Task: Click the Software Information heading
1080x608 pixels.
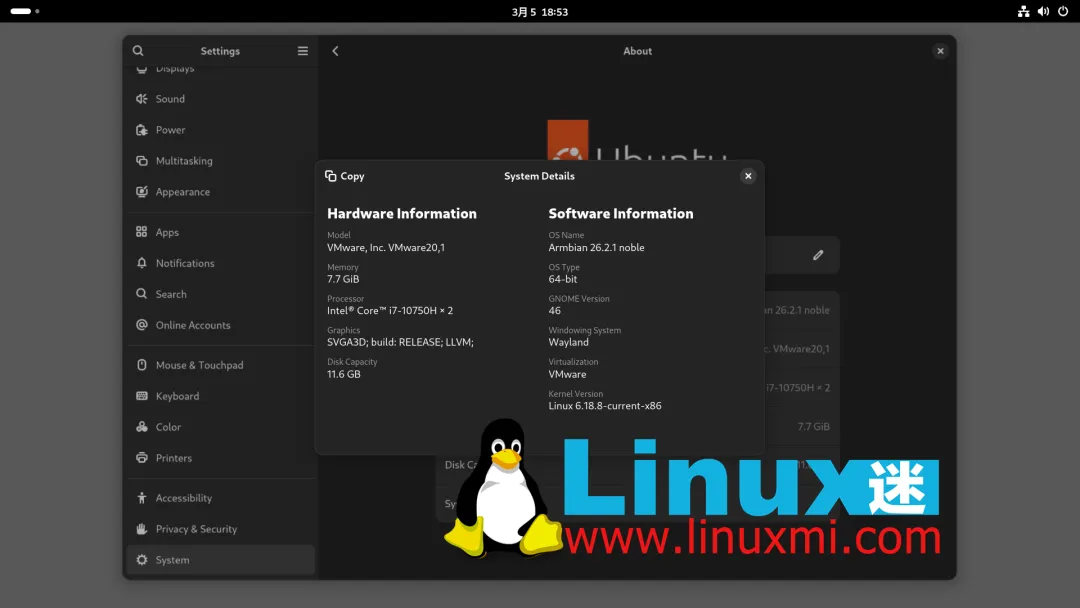Action: (621, 213)
